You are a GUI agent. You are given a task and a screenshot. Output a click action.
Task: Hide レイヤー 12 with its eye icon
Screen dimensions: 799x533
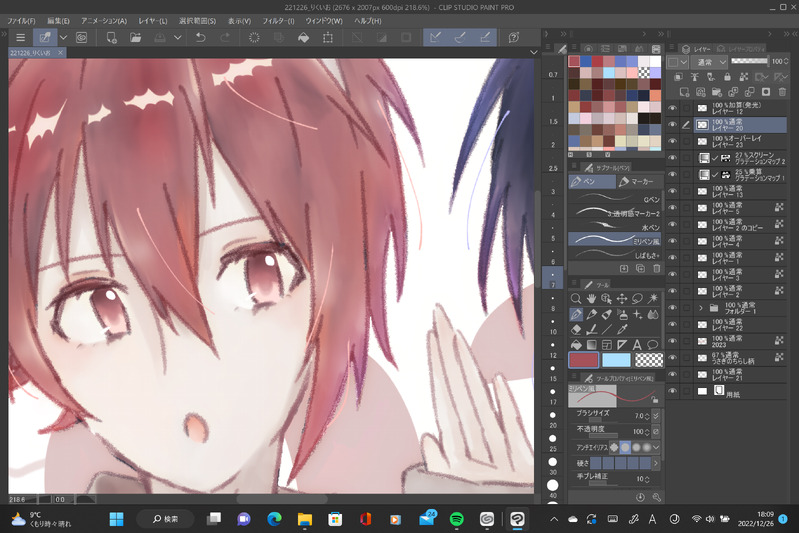tap(672, 108)
